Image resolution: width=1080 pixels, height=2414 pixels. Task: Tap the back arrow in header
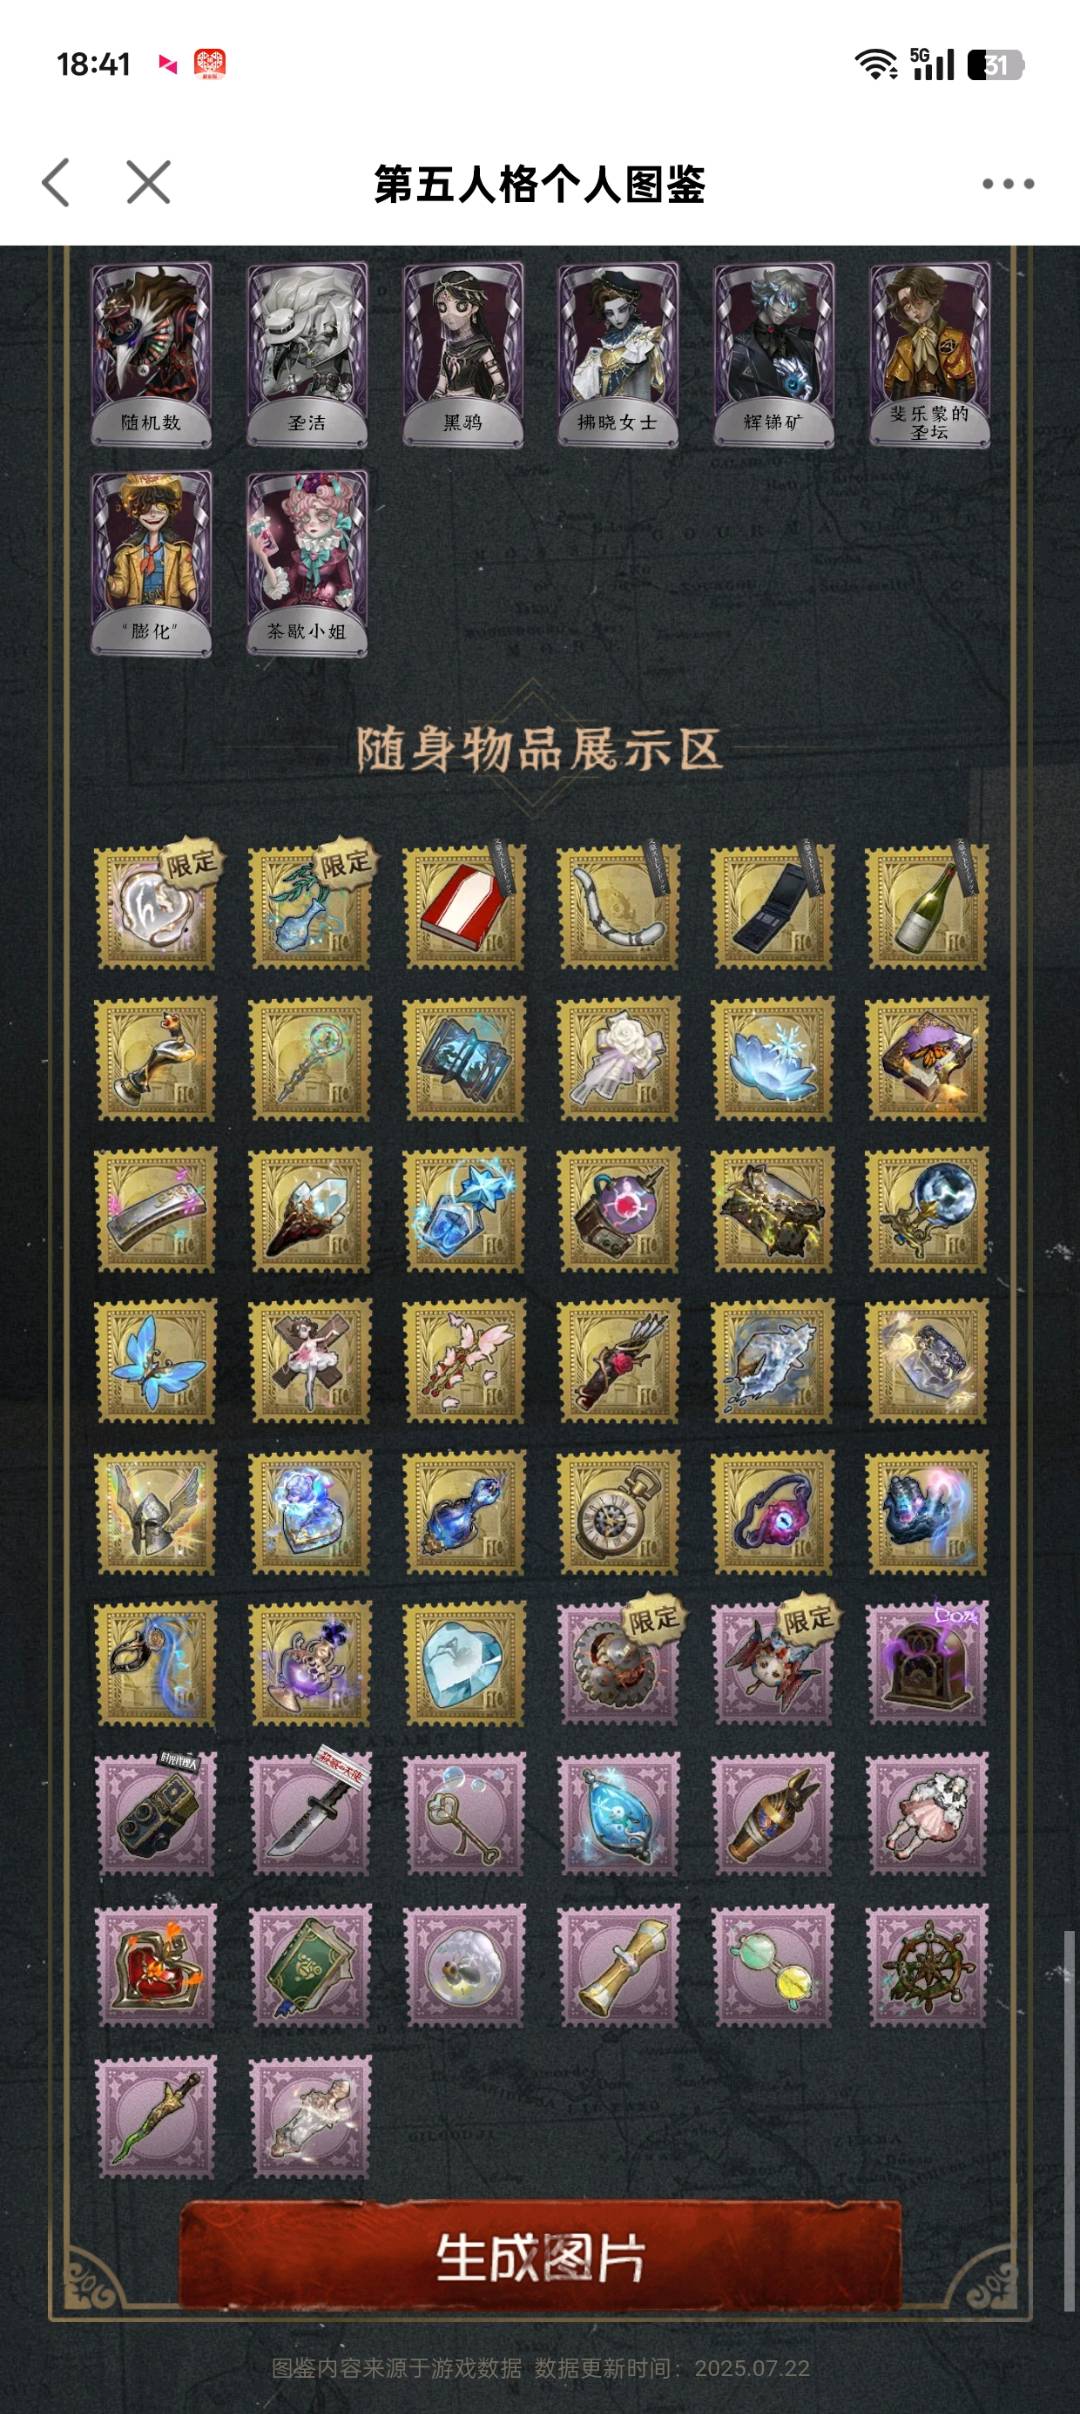[57, 183]
